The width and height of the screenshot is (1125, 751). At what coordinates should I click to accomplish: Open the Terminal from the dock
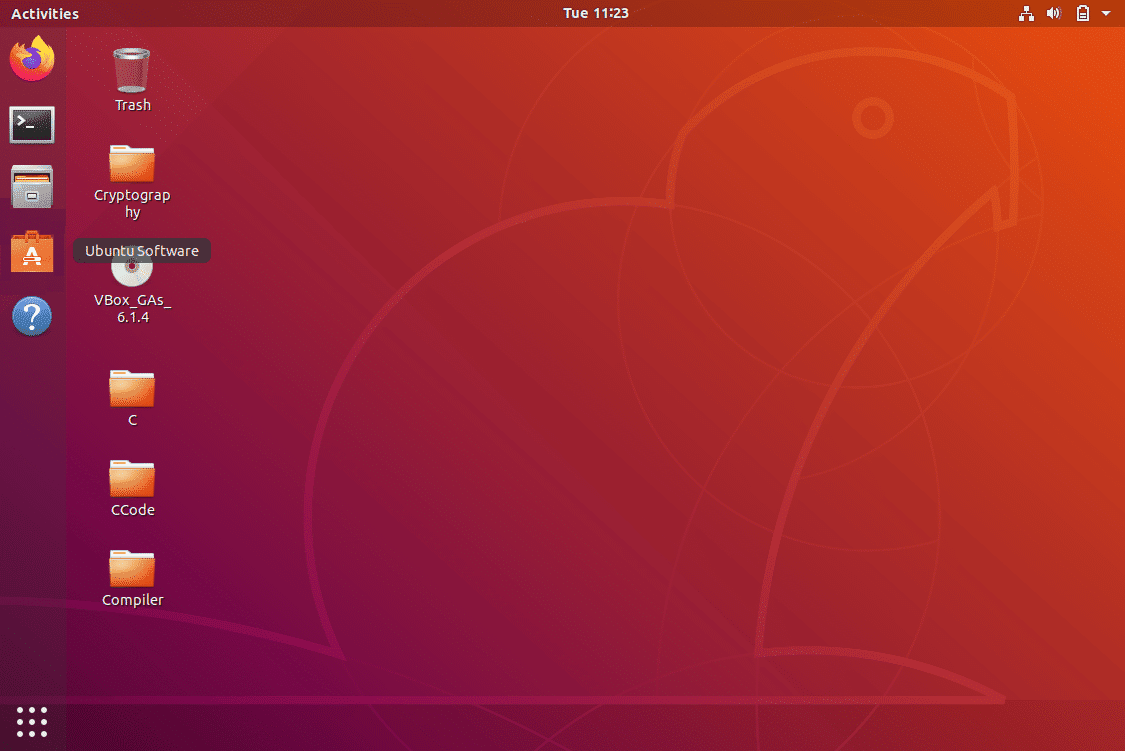tap(32, 125)
